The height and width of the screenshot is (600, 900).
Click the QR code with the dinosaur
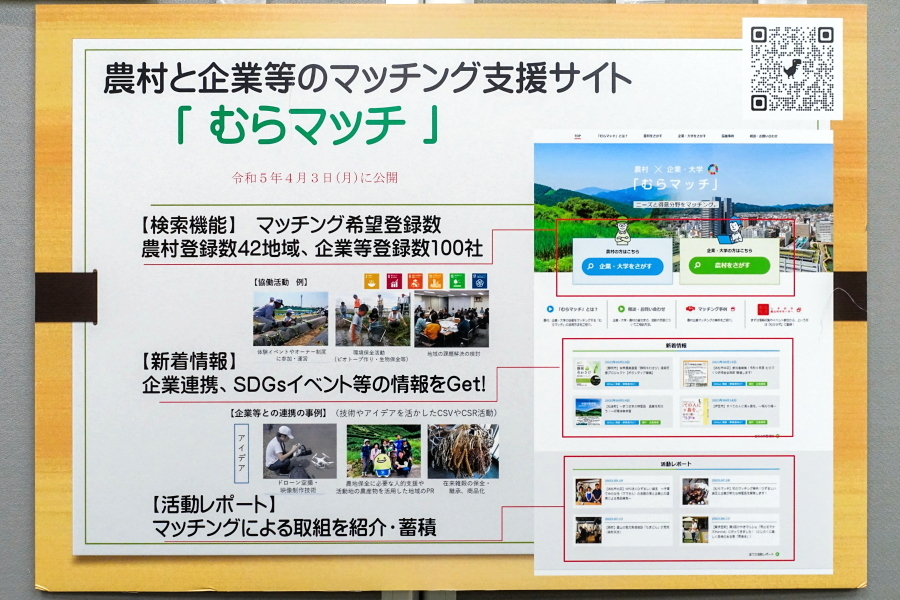(x=791, y=68)
